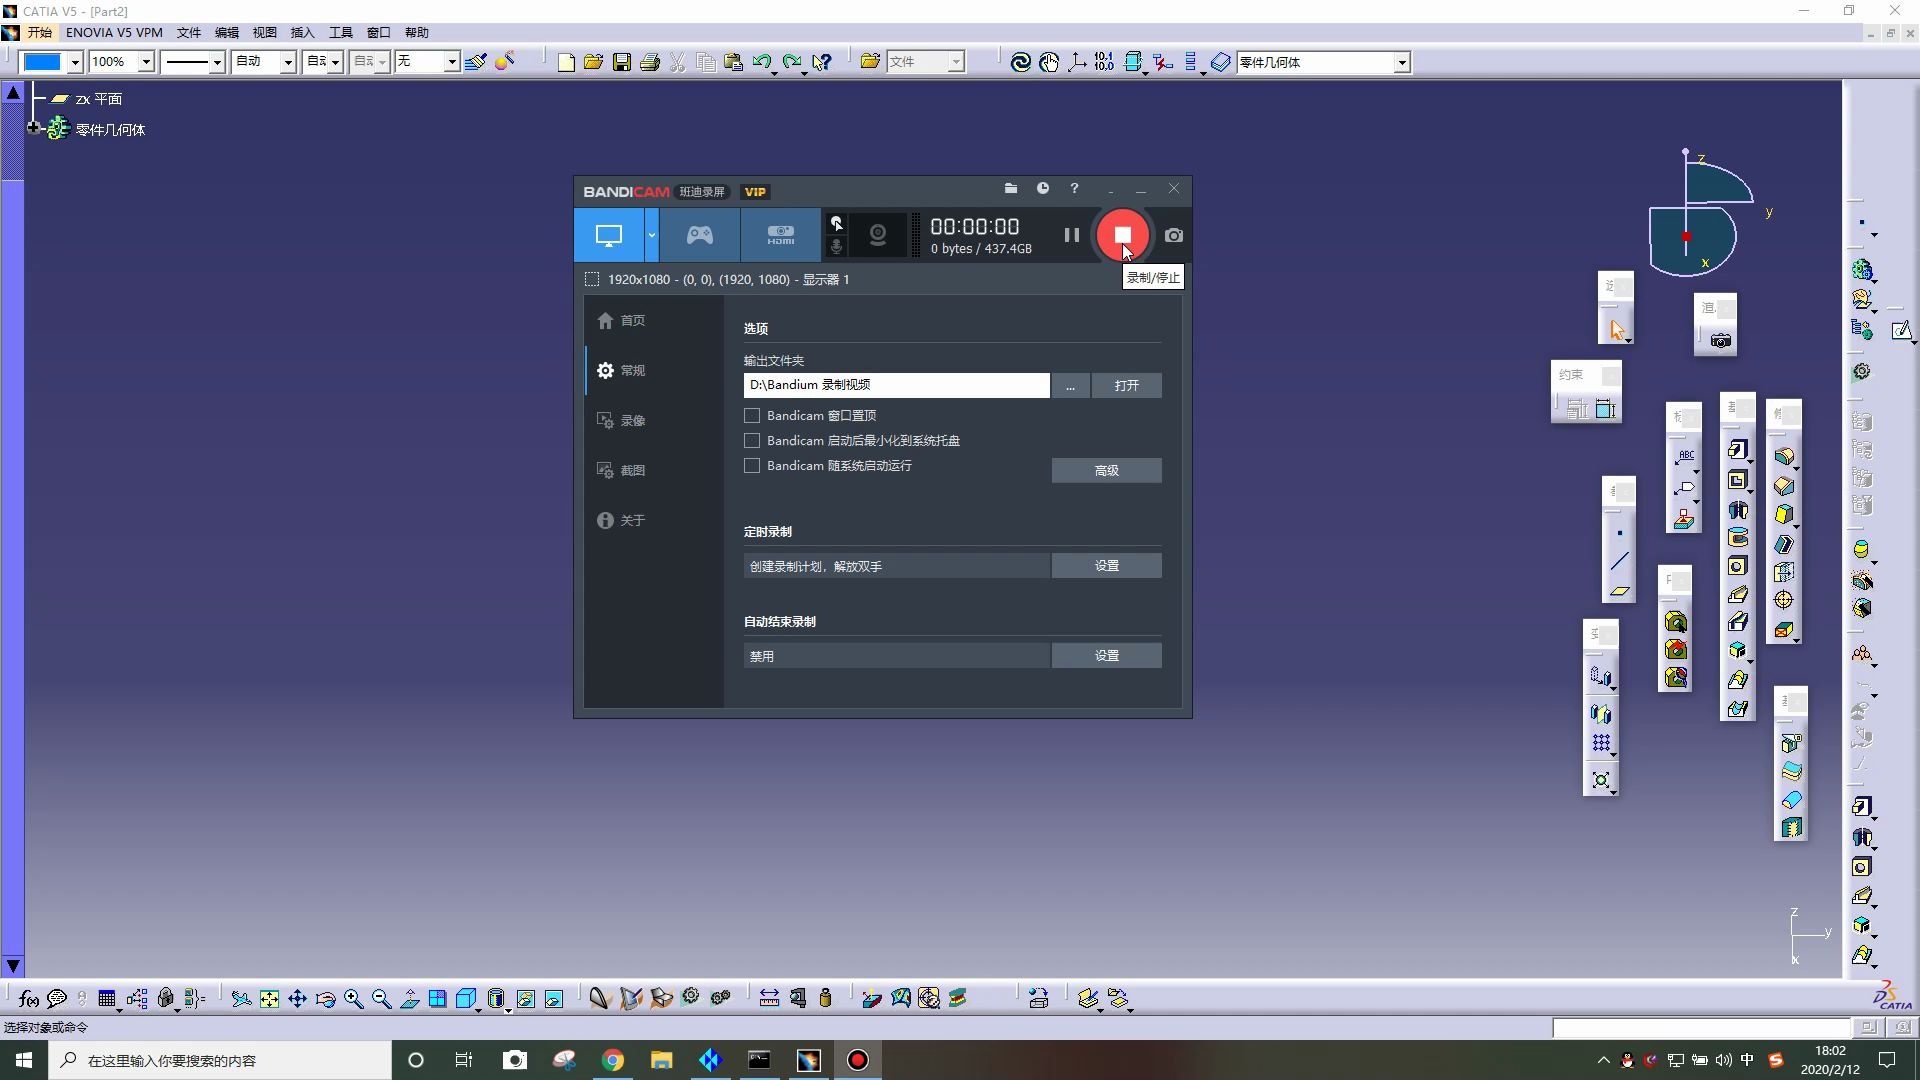The image size is (1920, 1080).
Task: Select the 100% zoom dropdown
Action: (x=119, y=61)
